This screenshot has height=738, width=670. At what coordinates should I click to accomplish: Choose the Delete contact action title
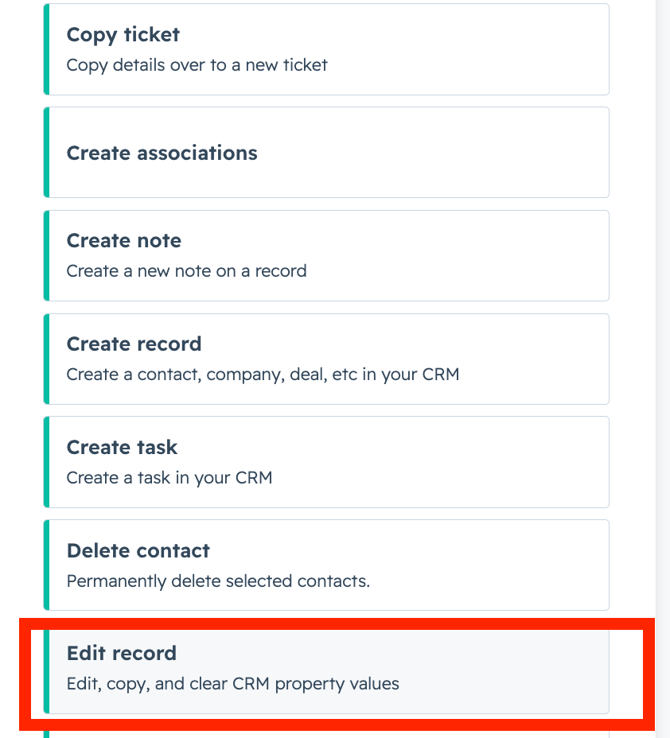click(138, 550)
